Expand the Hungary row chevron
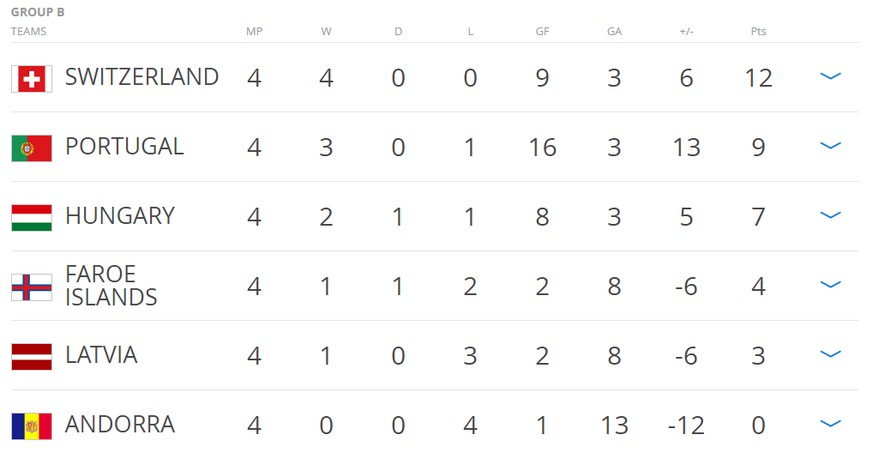This screenshot has height=459, width=873. [x=830, y=215]
